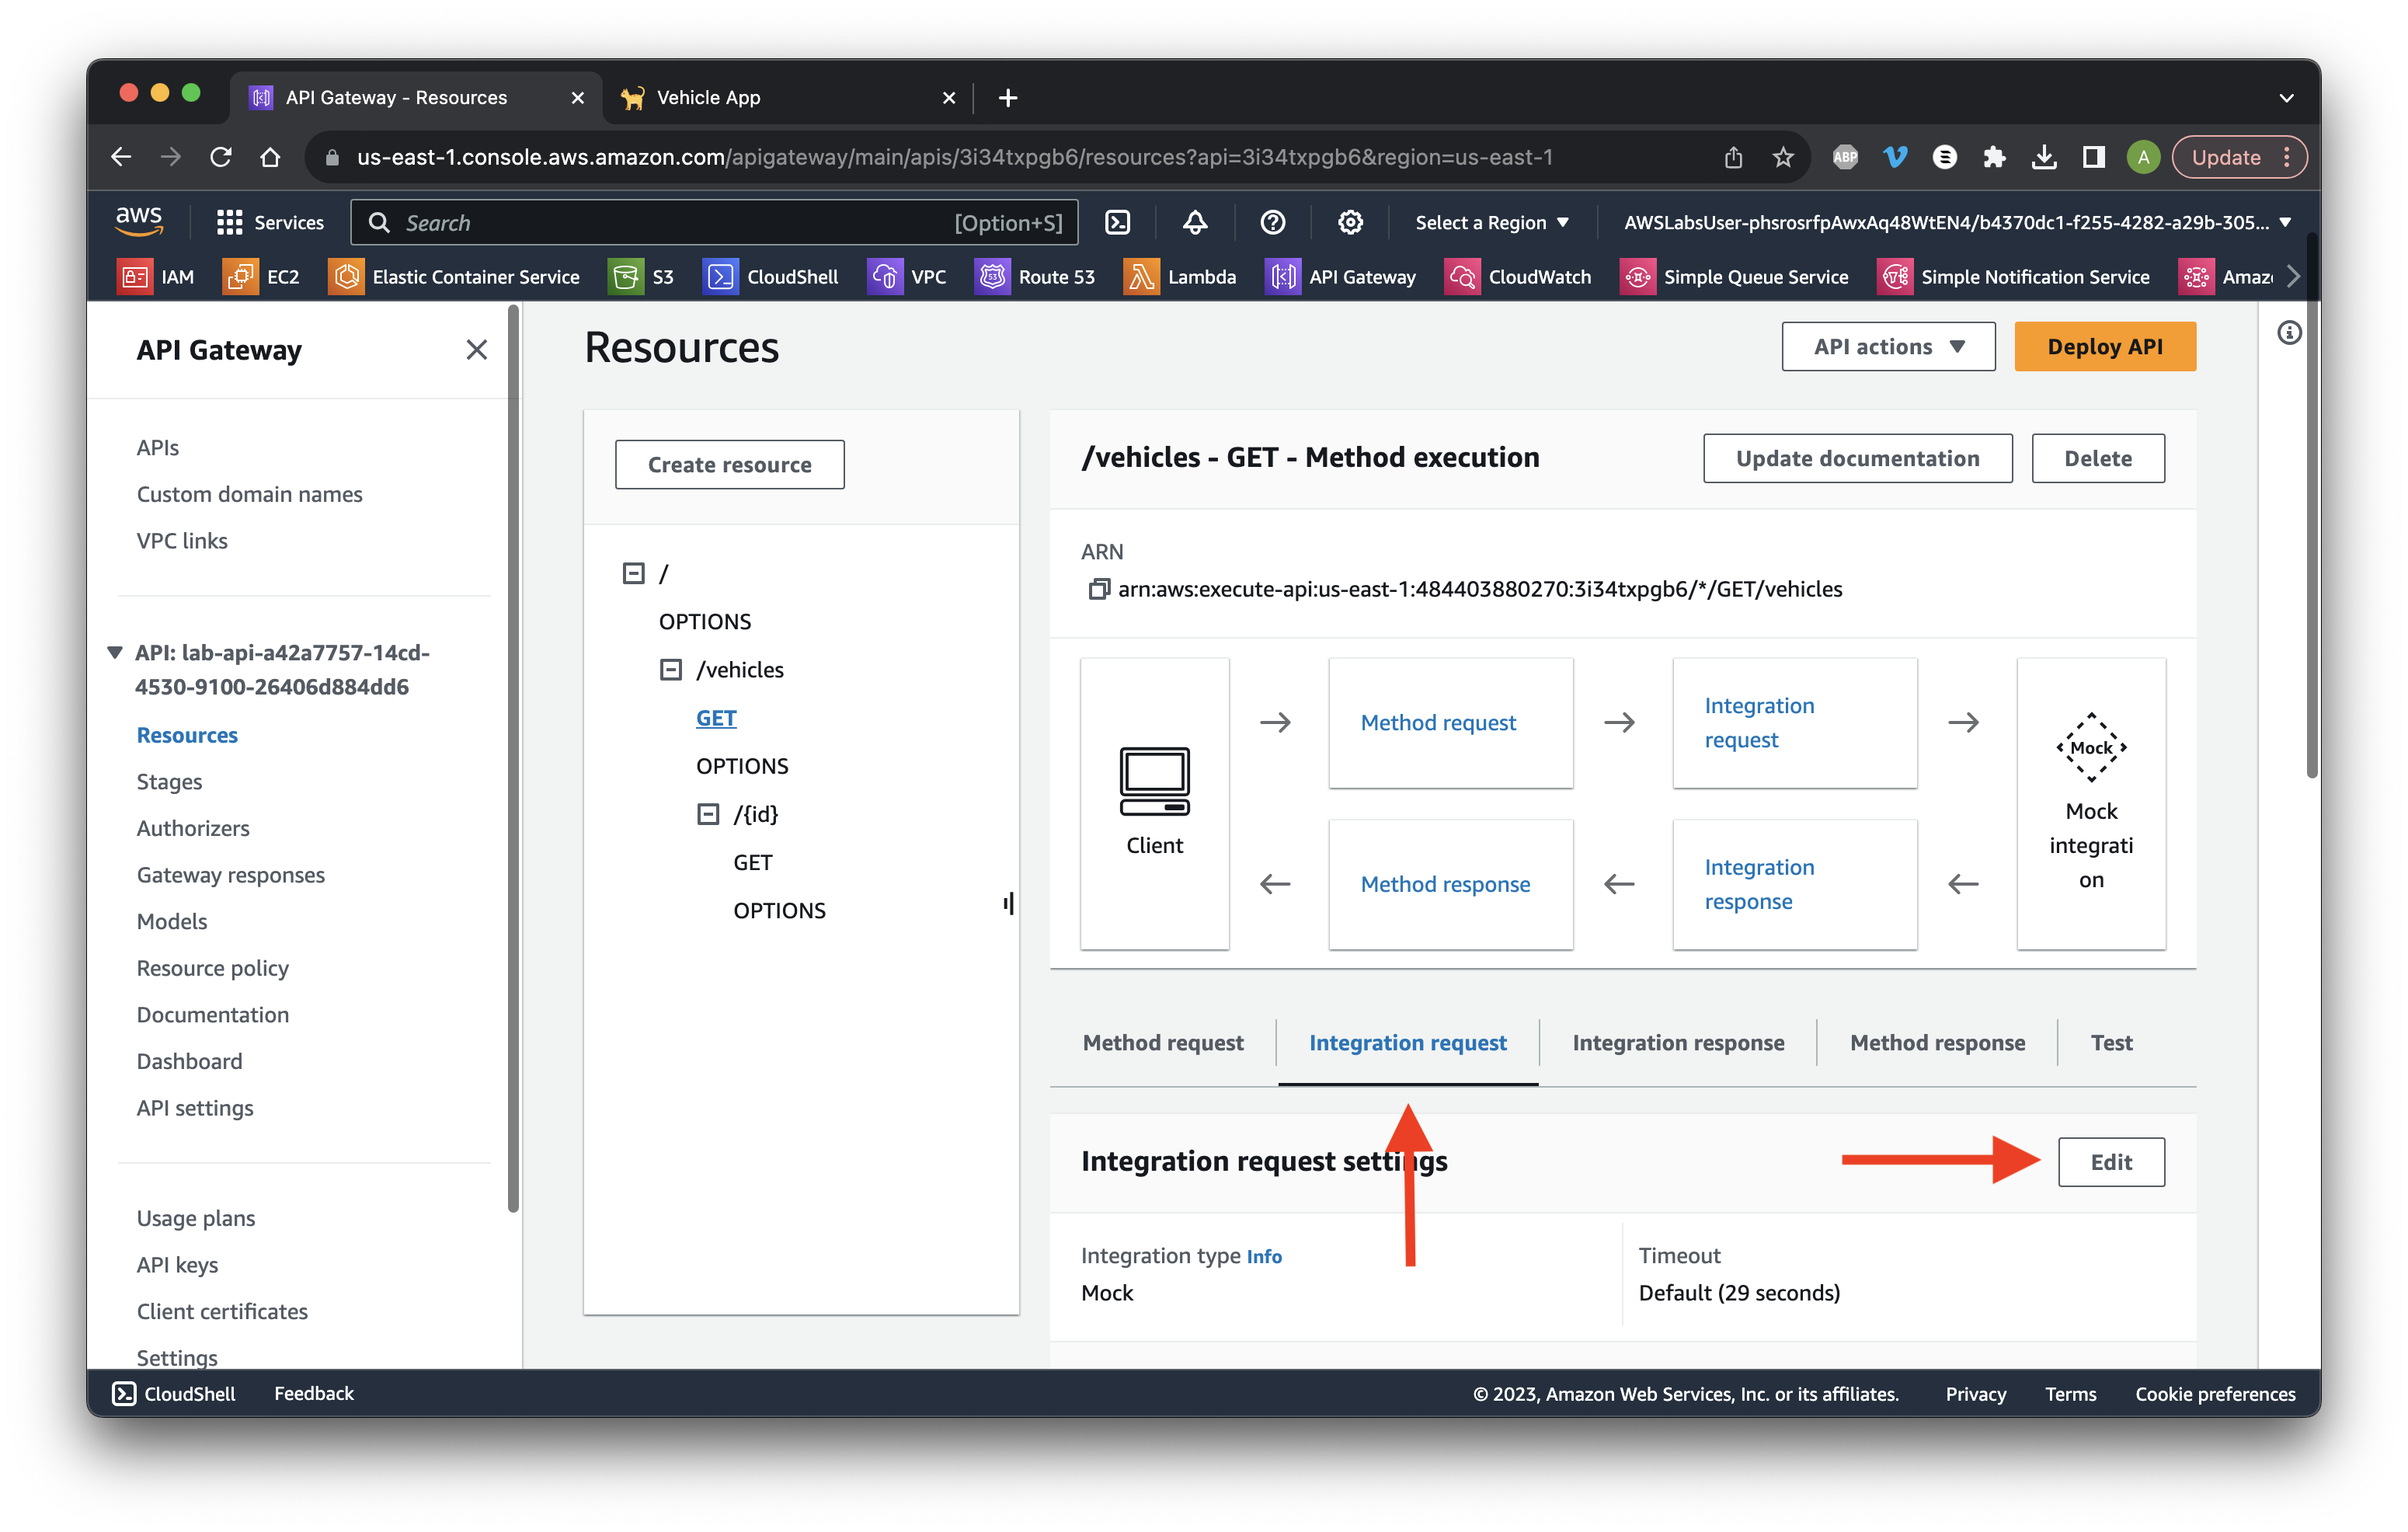Open Stages in the sidebar

click(169, 781)
